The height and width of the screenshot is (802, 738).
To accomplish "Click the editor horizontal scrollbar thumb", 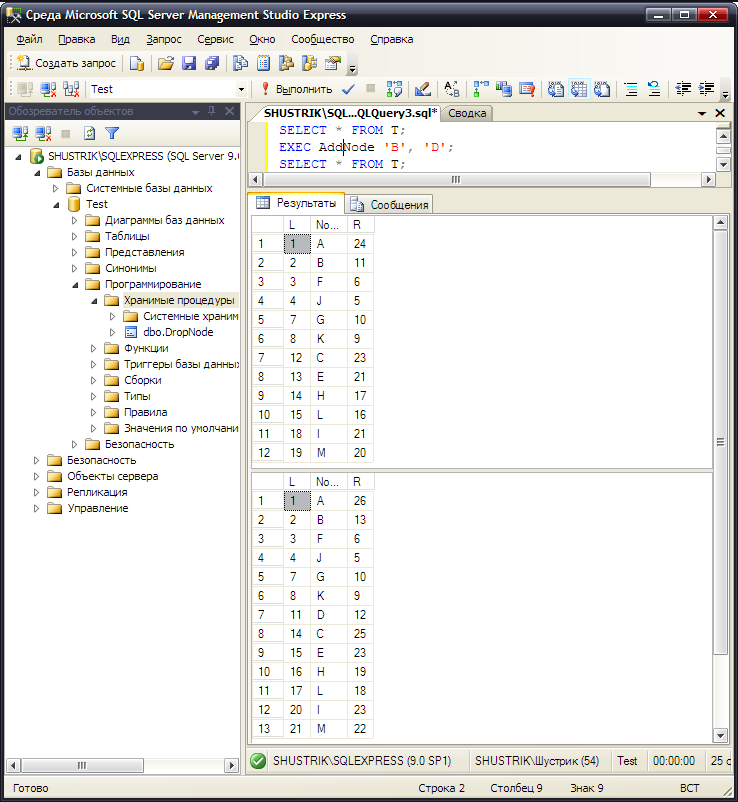I will [457, 180].
